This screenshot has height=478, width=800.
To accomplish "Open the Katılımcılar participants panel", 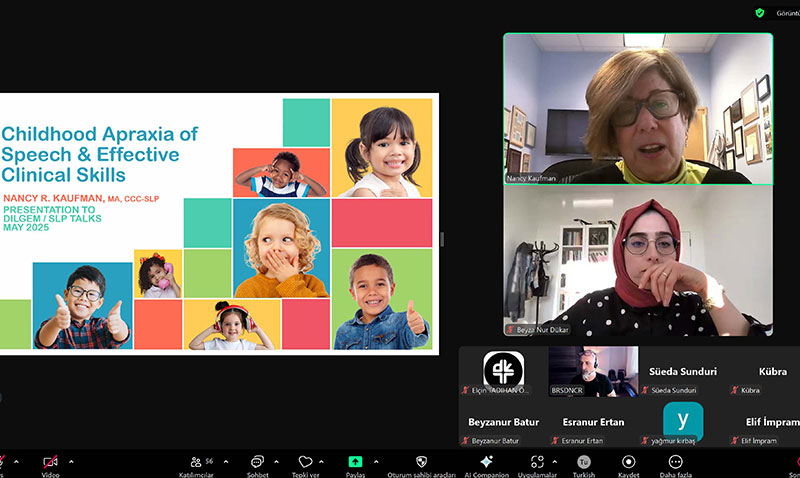I will tap(196, 462).
